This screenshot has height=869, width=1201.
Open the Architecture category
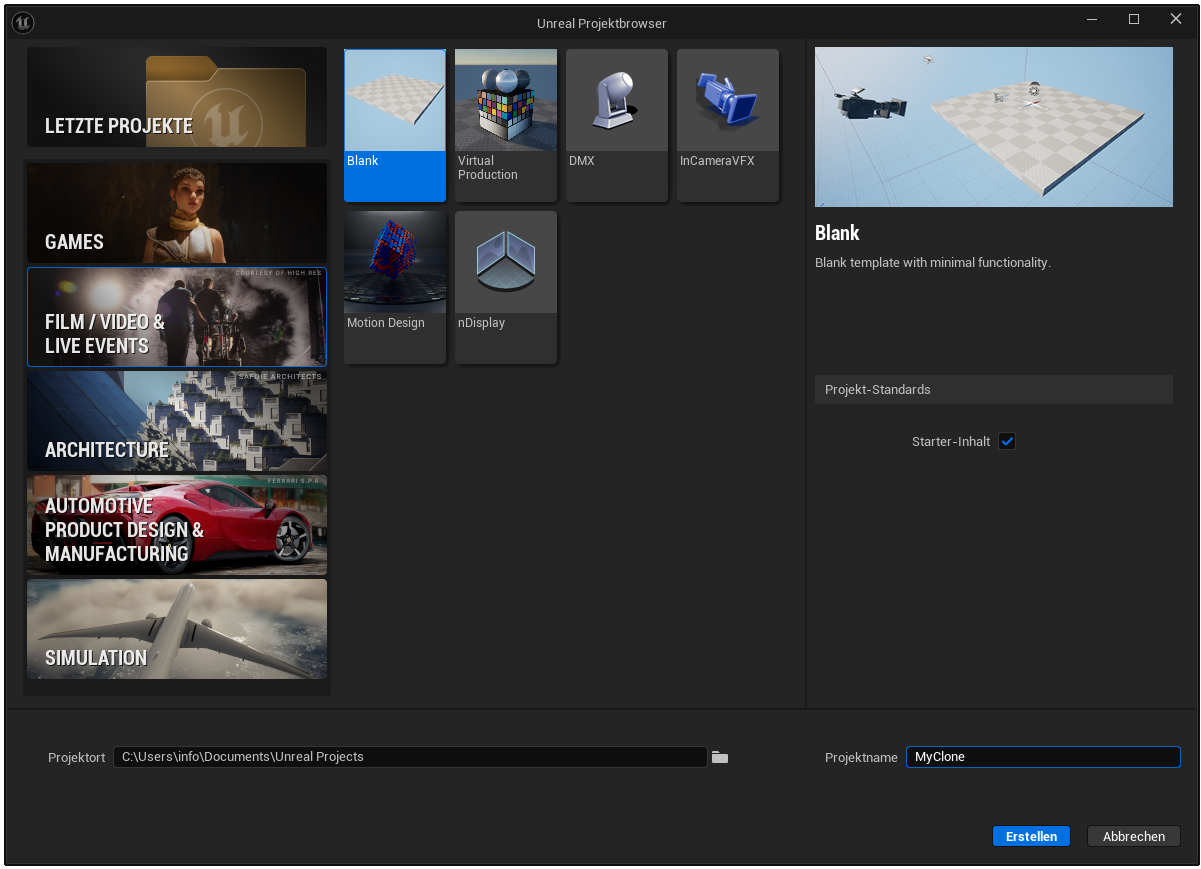click(177, 421)
